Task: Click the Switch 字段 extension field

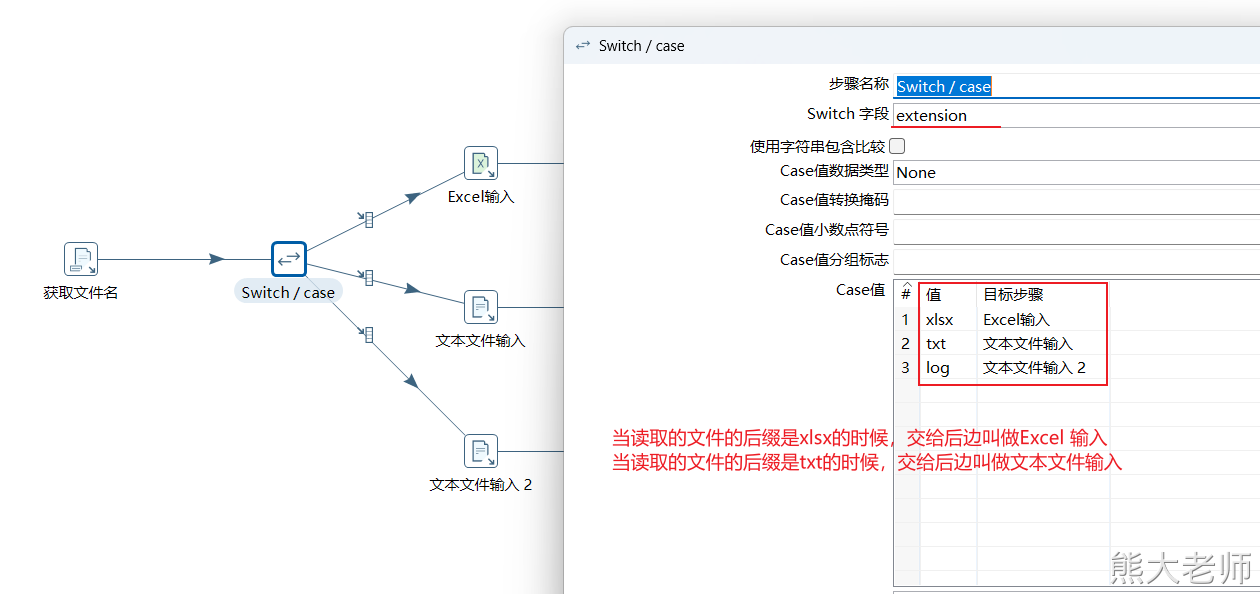Action: tap(1077, 115)
